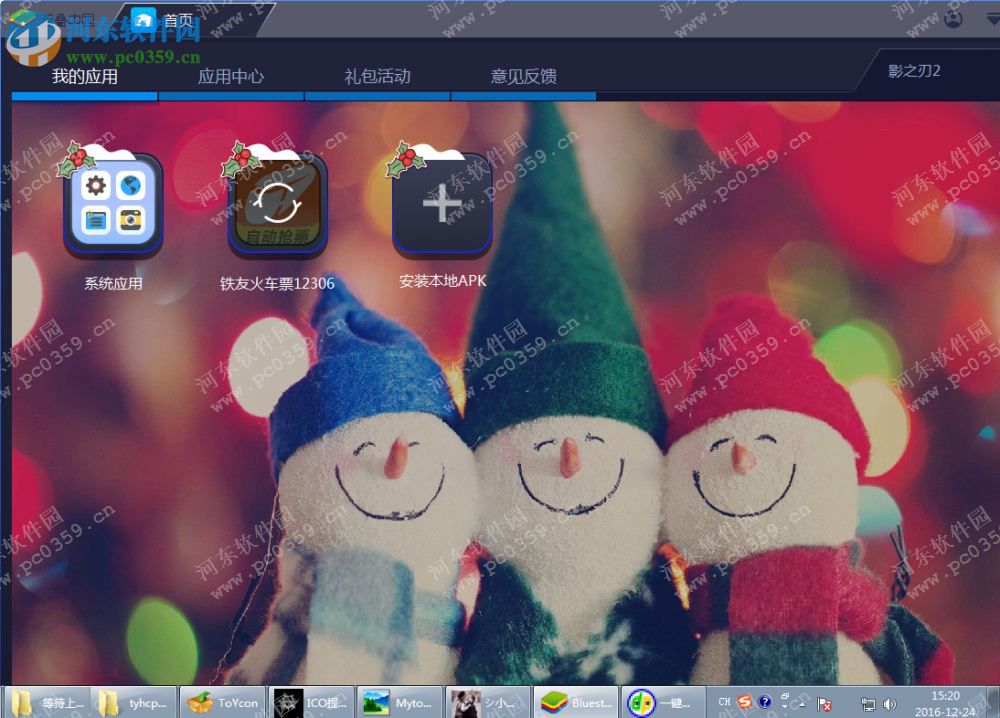Open the Action Center flag icon
The width and height of the screenshot is (1000, 718).
[824, 704]
